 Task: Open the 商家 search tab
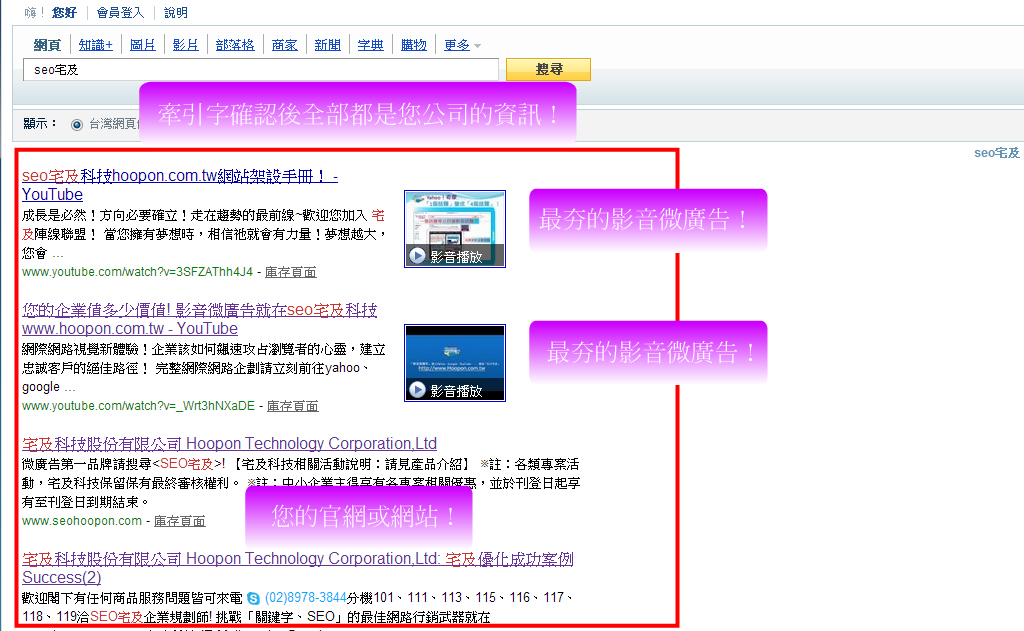(285, 45)
